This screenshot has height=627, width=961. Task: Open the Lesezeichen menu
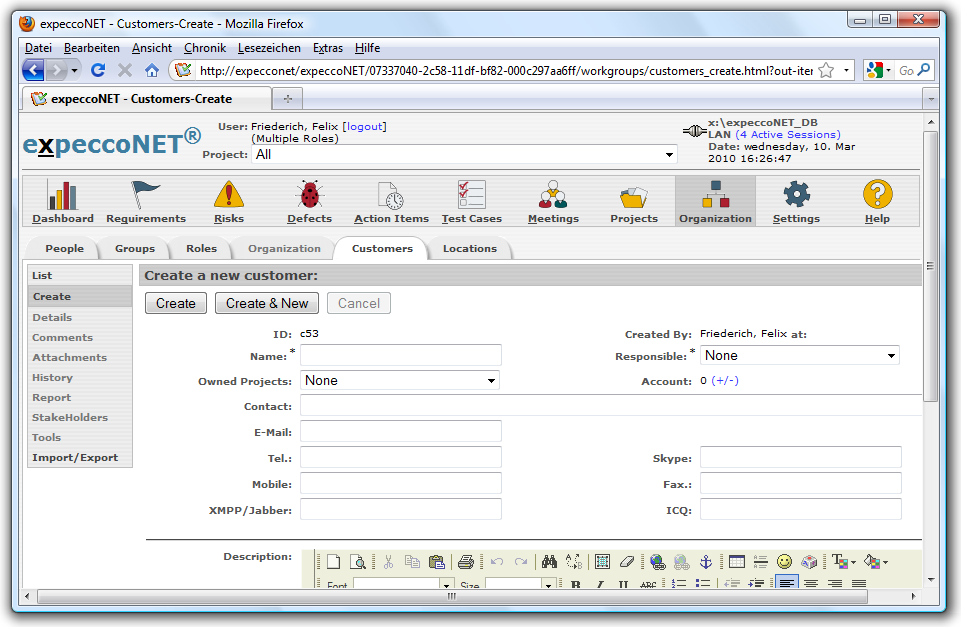269,48
